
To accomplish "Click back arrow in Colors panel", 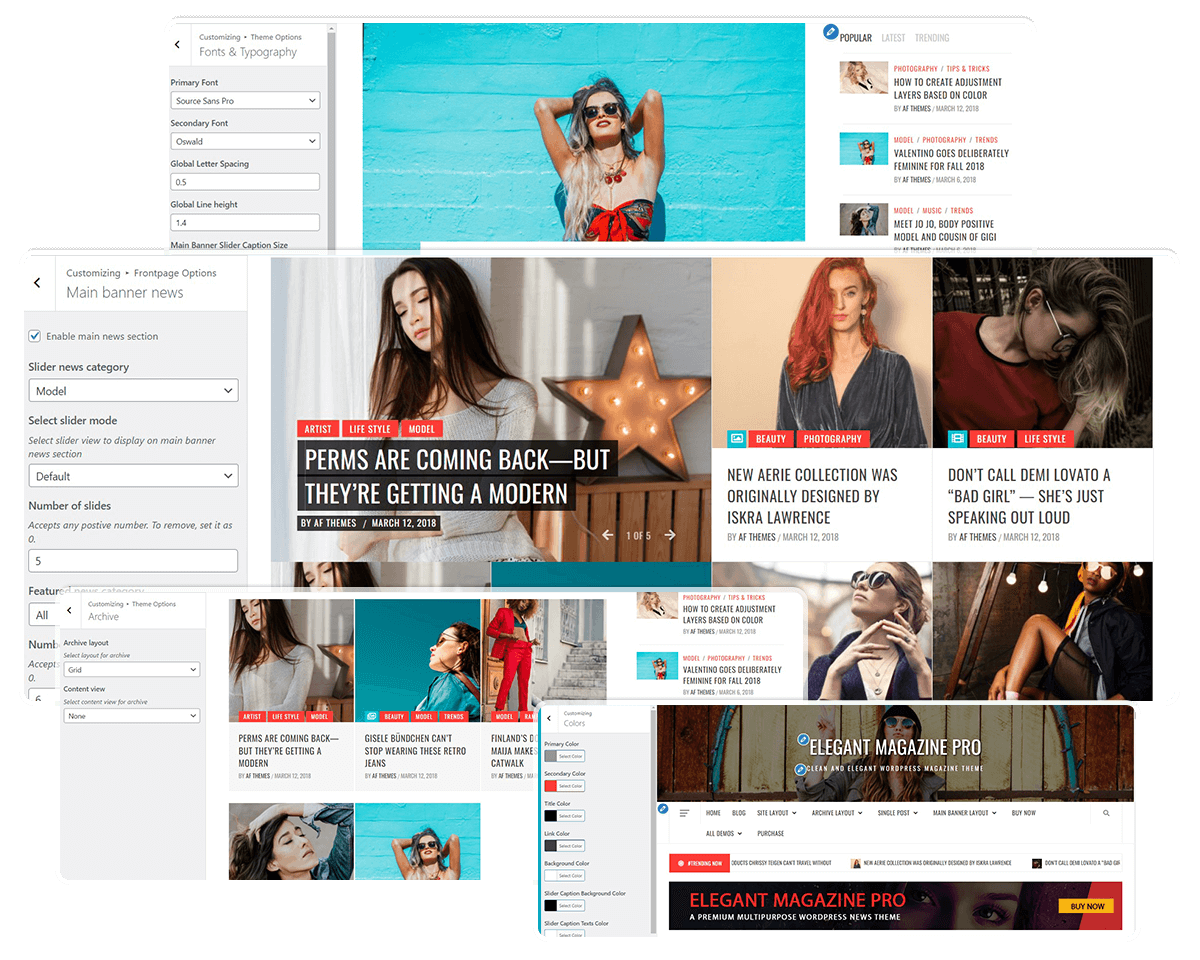I will point(549,718).
